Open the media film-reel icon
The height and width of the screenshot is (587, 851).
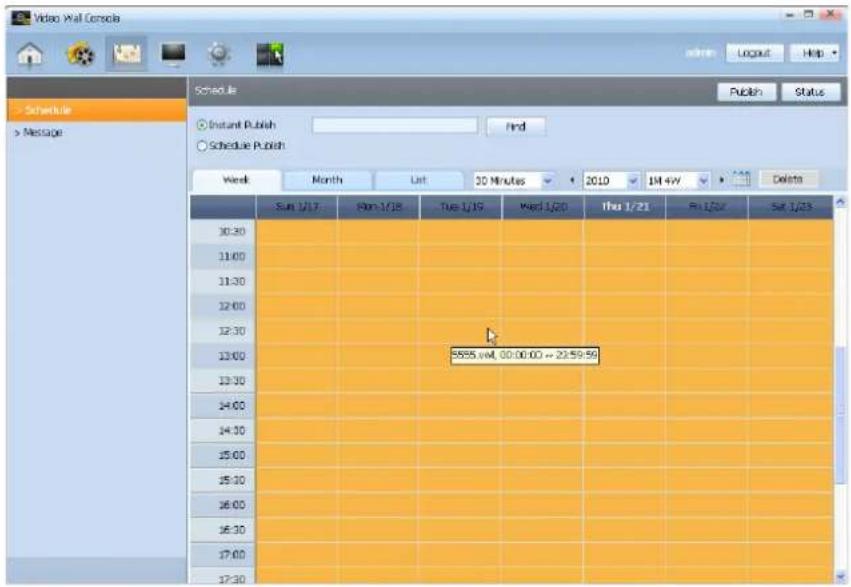[80, 54]
